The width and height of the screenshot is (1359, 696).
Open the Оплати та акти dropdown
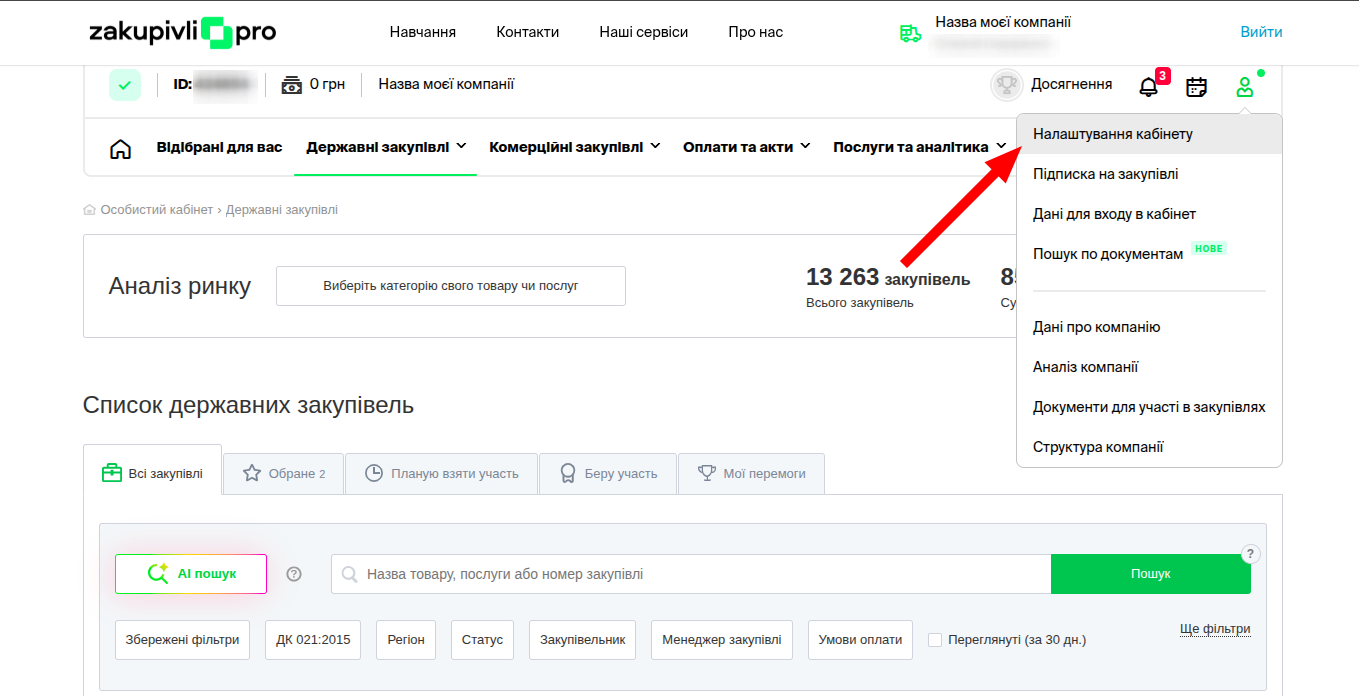[746, 147]
